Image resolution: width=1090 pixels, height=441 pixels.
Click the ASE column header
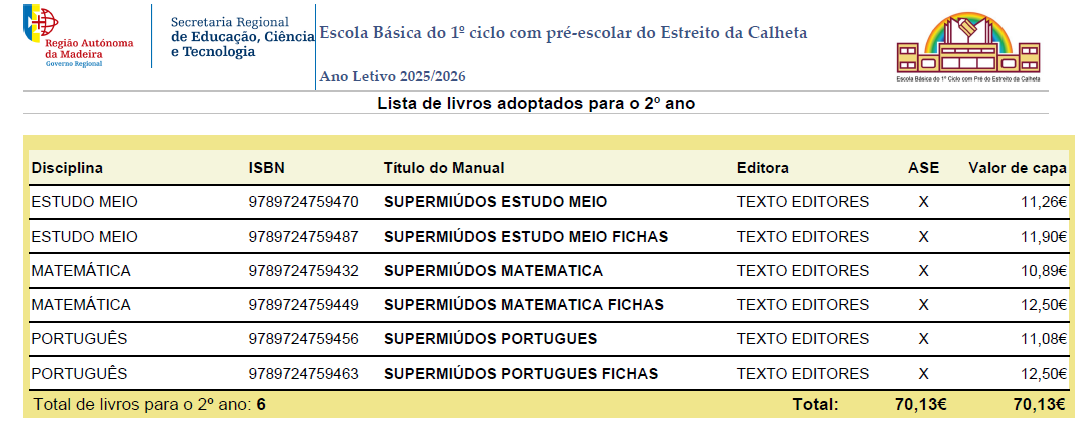coord(923,168)
